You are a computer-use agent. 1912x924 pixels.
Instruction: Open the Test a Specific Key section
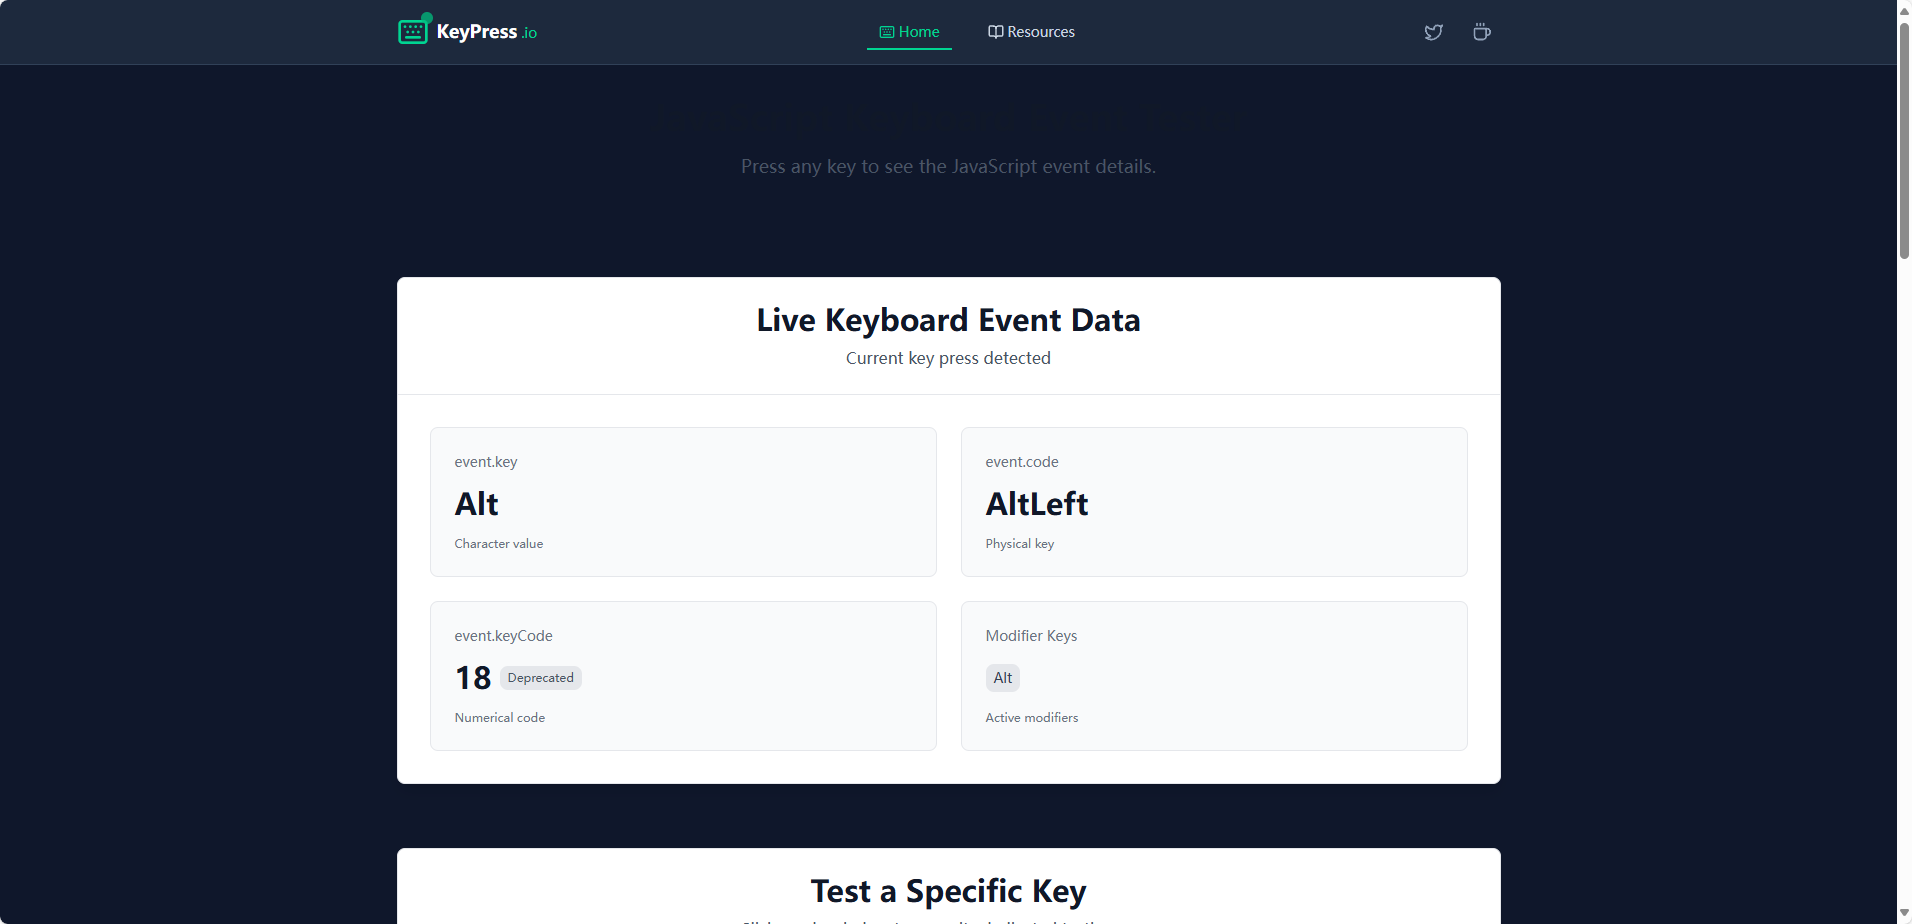[x=947, y=889]
